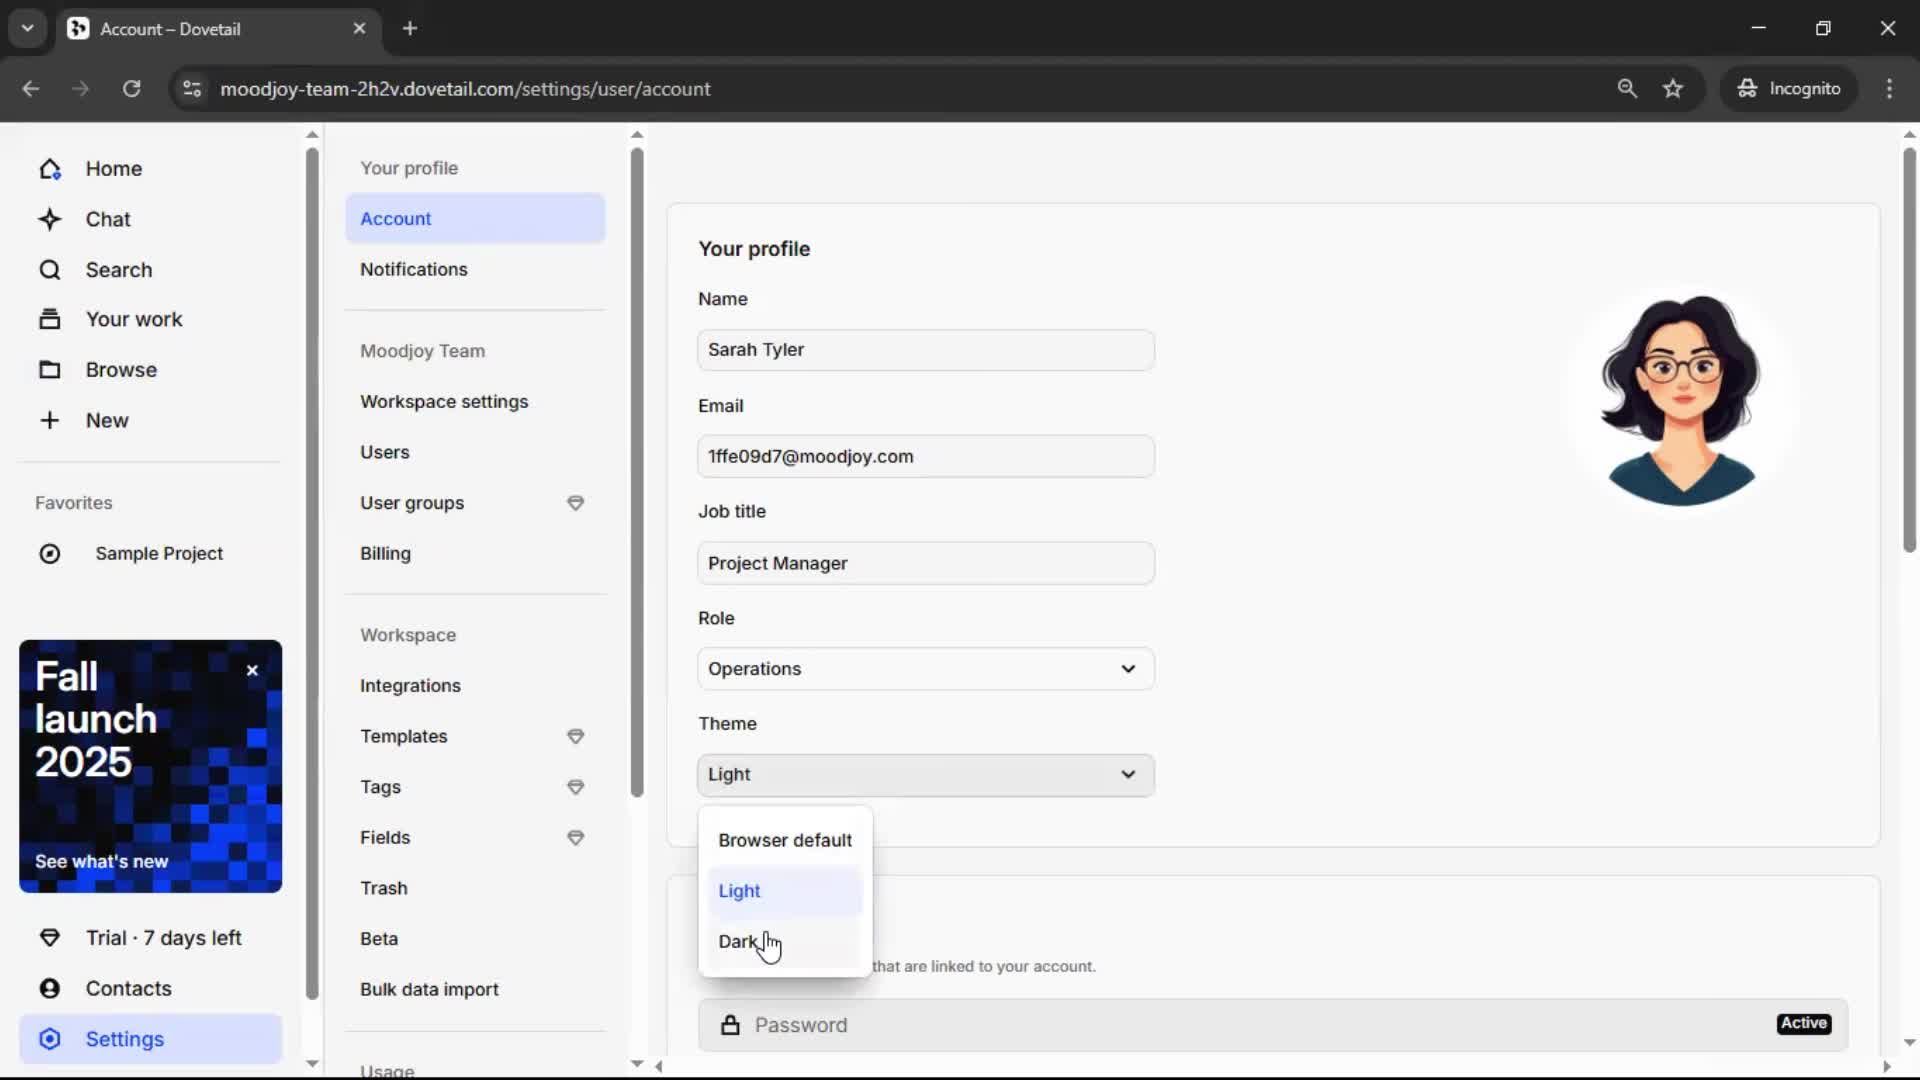Viewport: 1920px width, 1080px height.
Task: Click the Settings gear icon
Action: coord(50,1039)
